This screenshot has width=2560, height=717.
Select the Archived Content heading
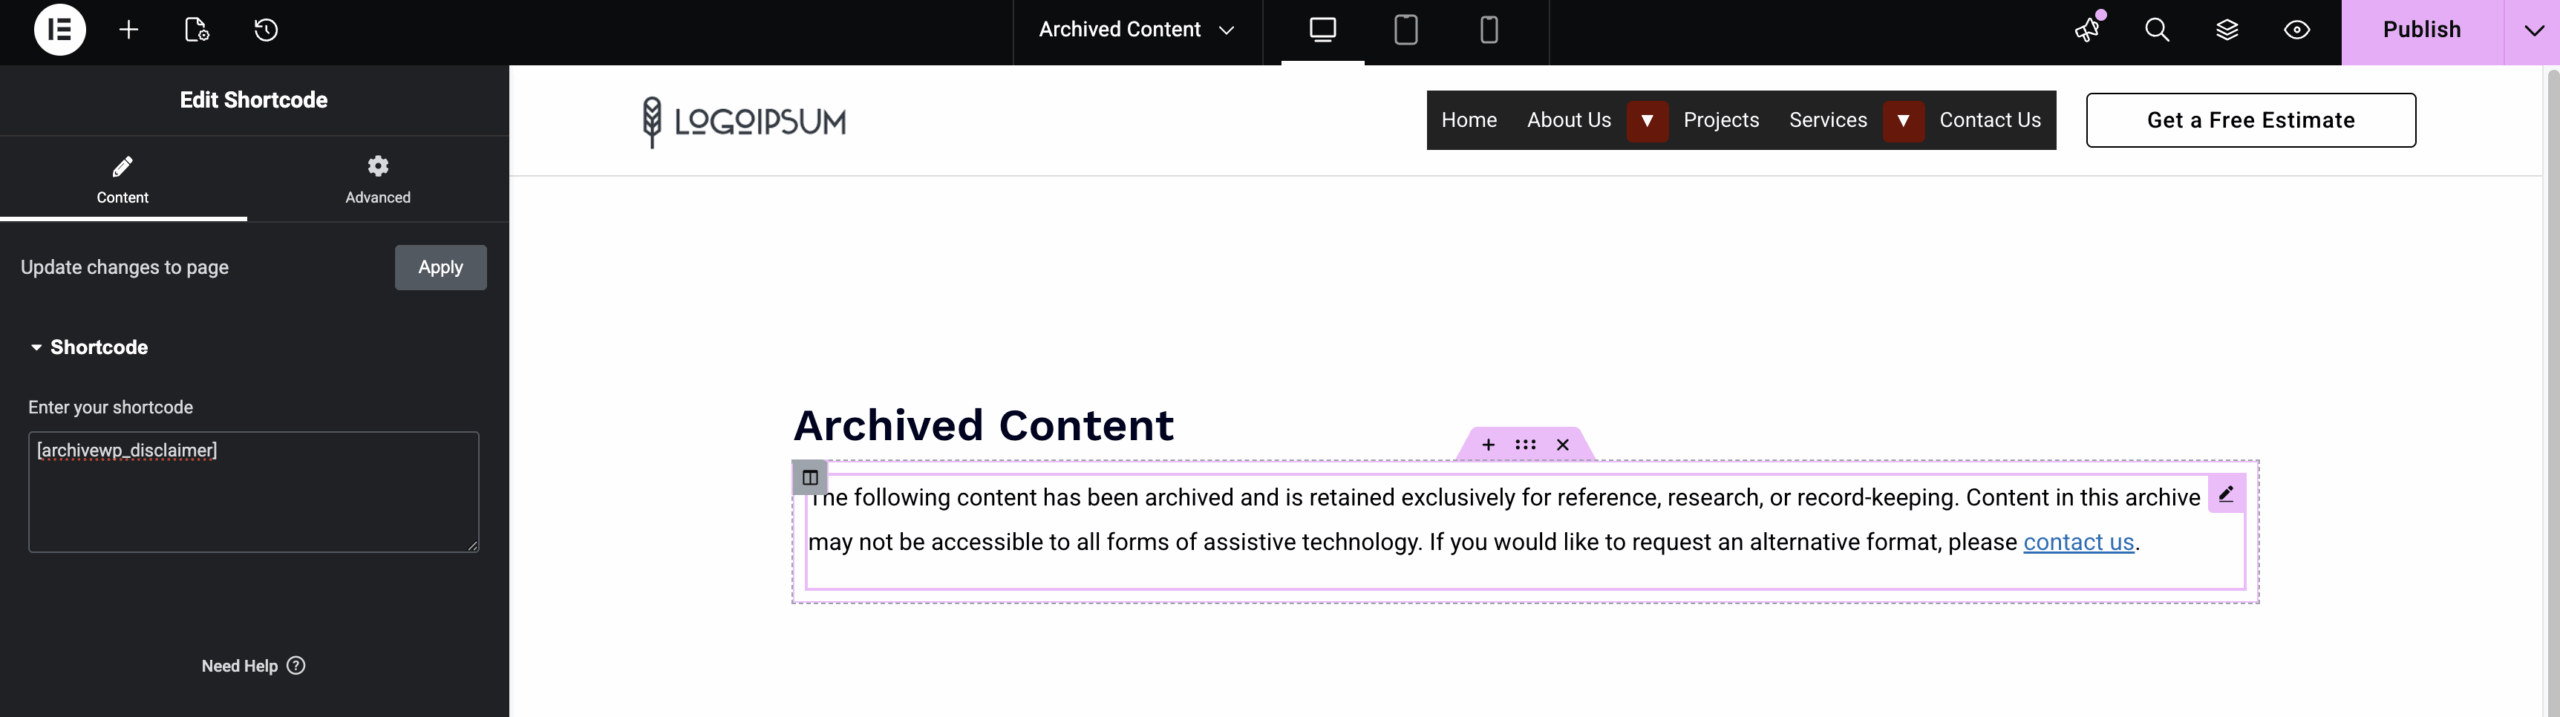pos(983,426)
